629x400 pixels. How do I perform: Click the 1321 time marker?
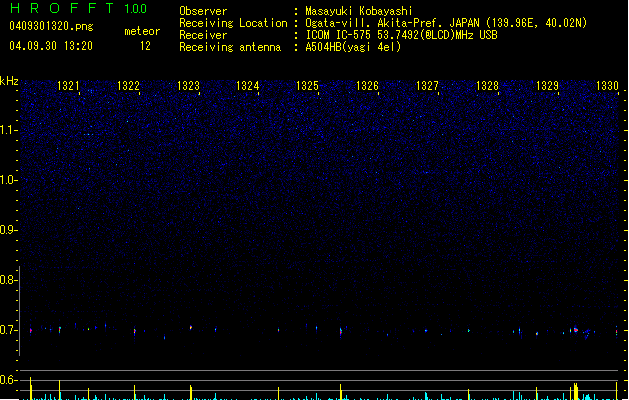coord(68,86)
